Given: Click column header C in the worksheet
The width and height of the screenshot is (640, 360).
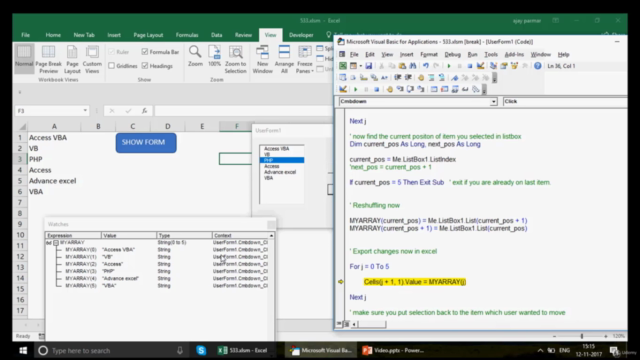Looking at the screenshot, I should pos(132,127).
